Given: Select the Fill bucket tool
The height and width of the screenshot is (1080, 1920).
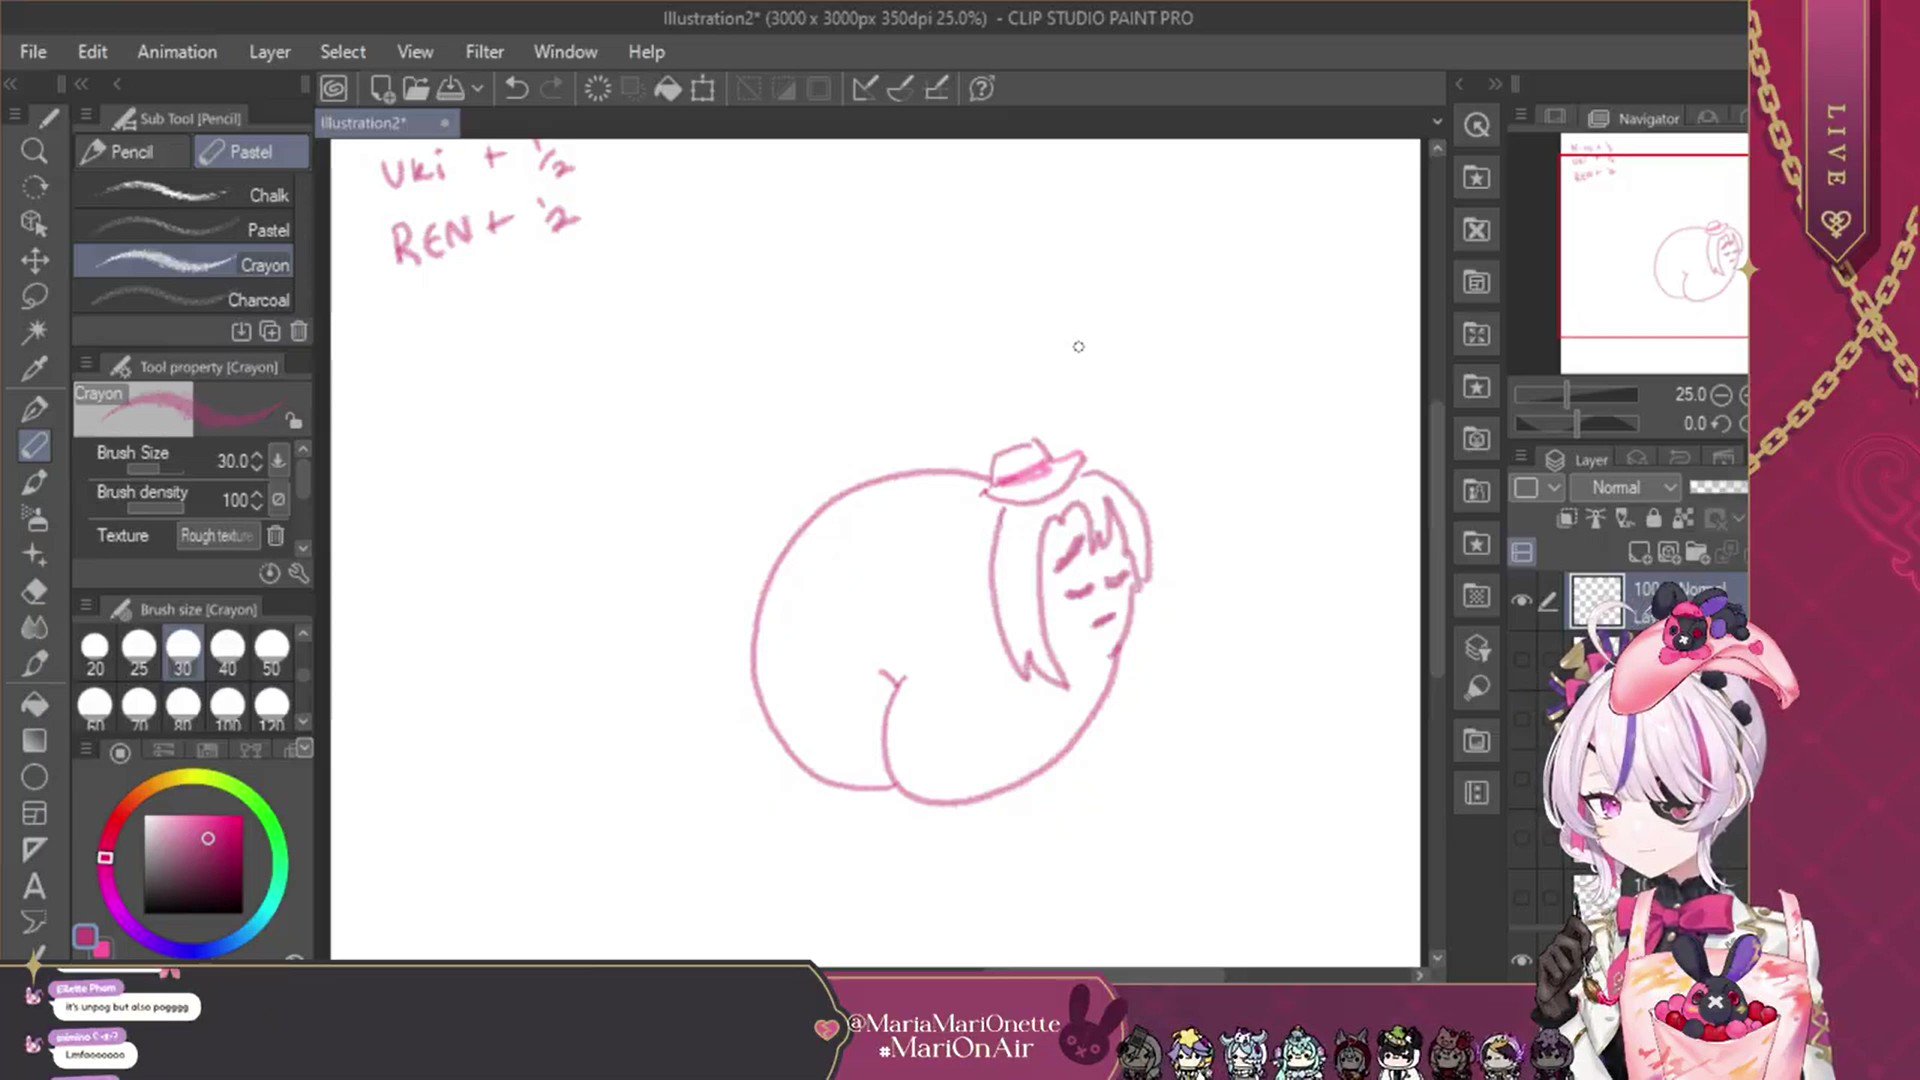Looking at the screenshot, I should [34, 704].
